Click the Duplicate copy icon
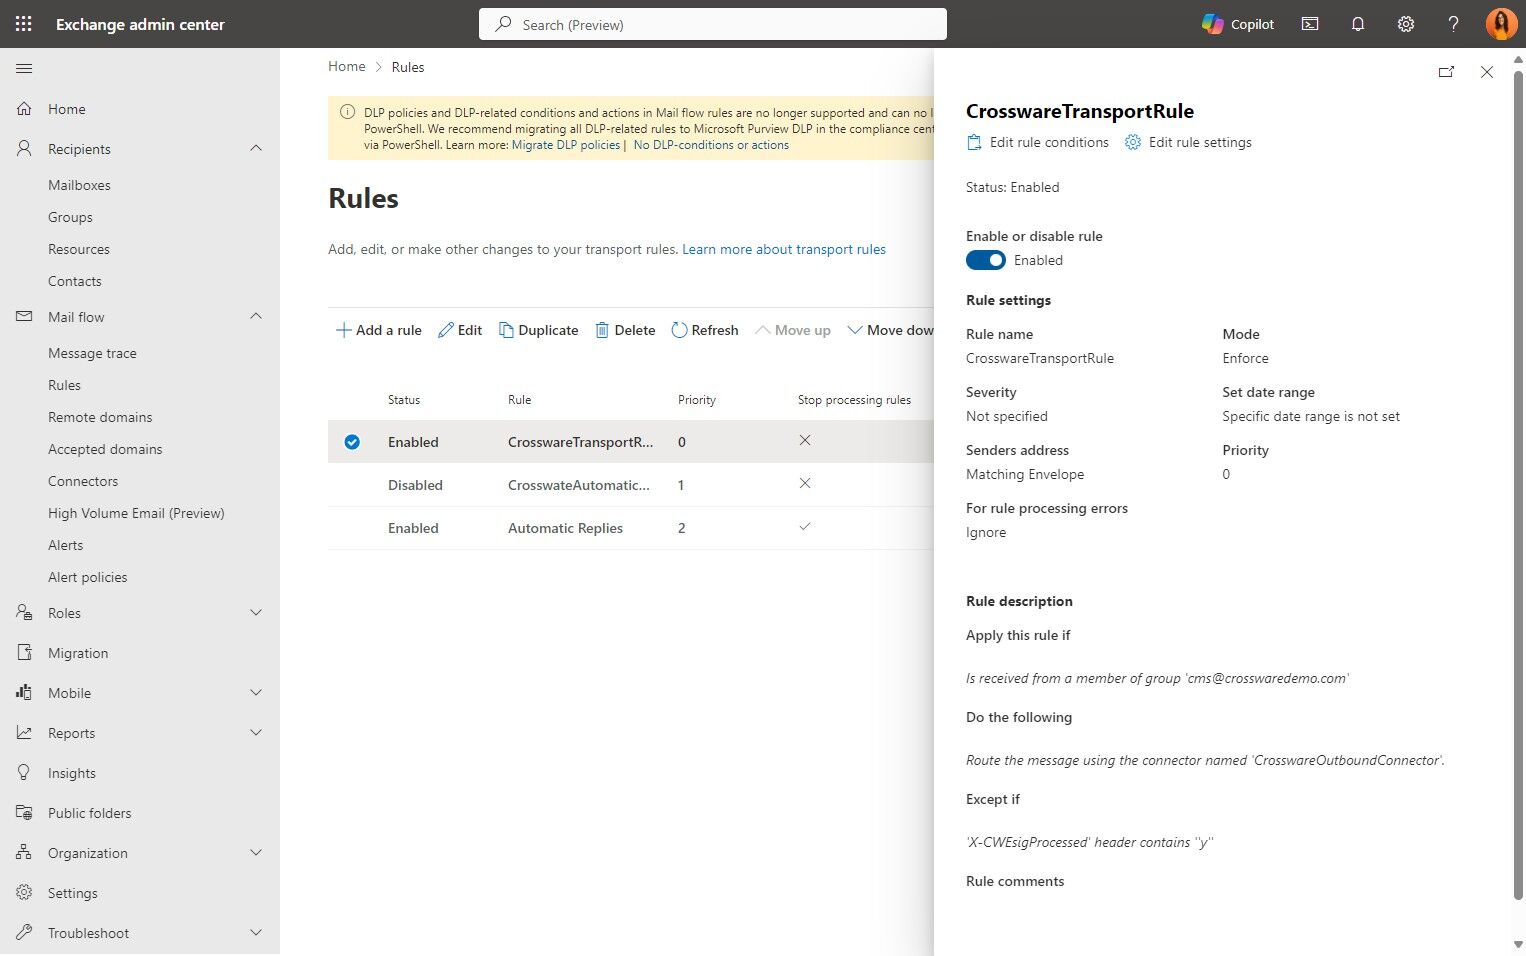The width and height of the screenshot is (1526, 956). point(506,330)
